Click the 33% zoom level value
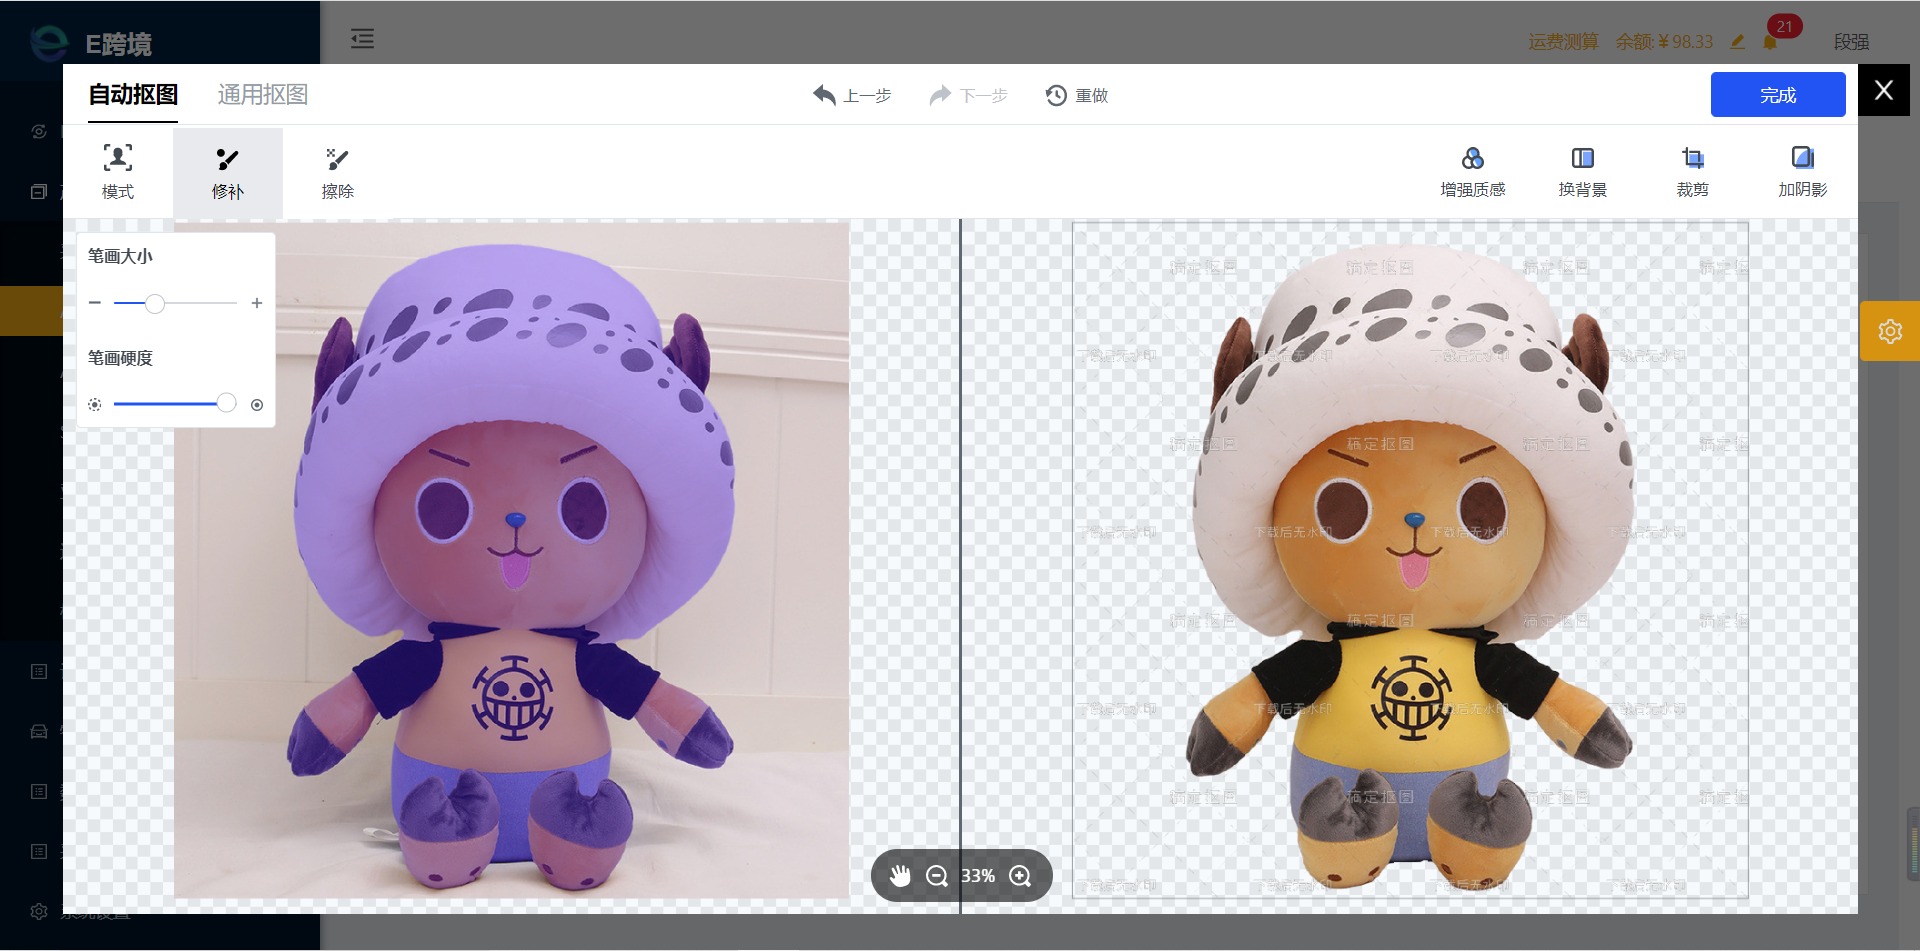Viewport: 1920px width, 951px height. (978, 876)
